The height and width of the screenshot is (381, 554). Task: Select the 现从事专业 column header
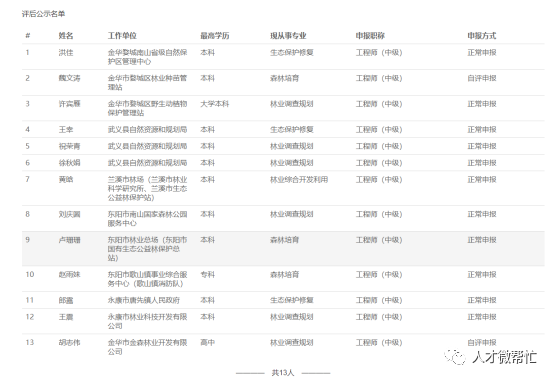tap(288, 36)
